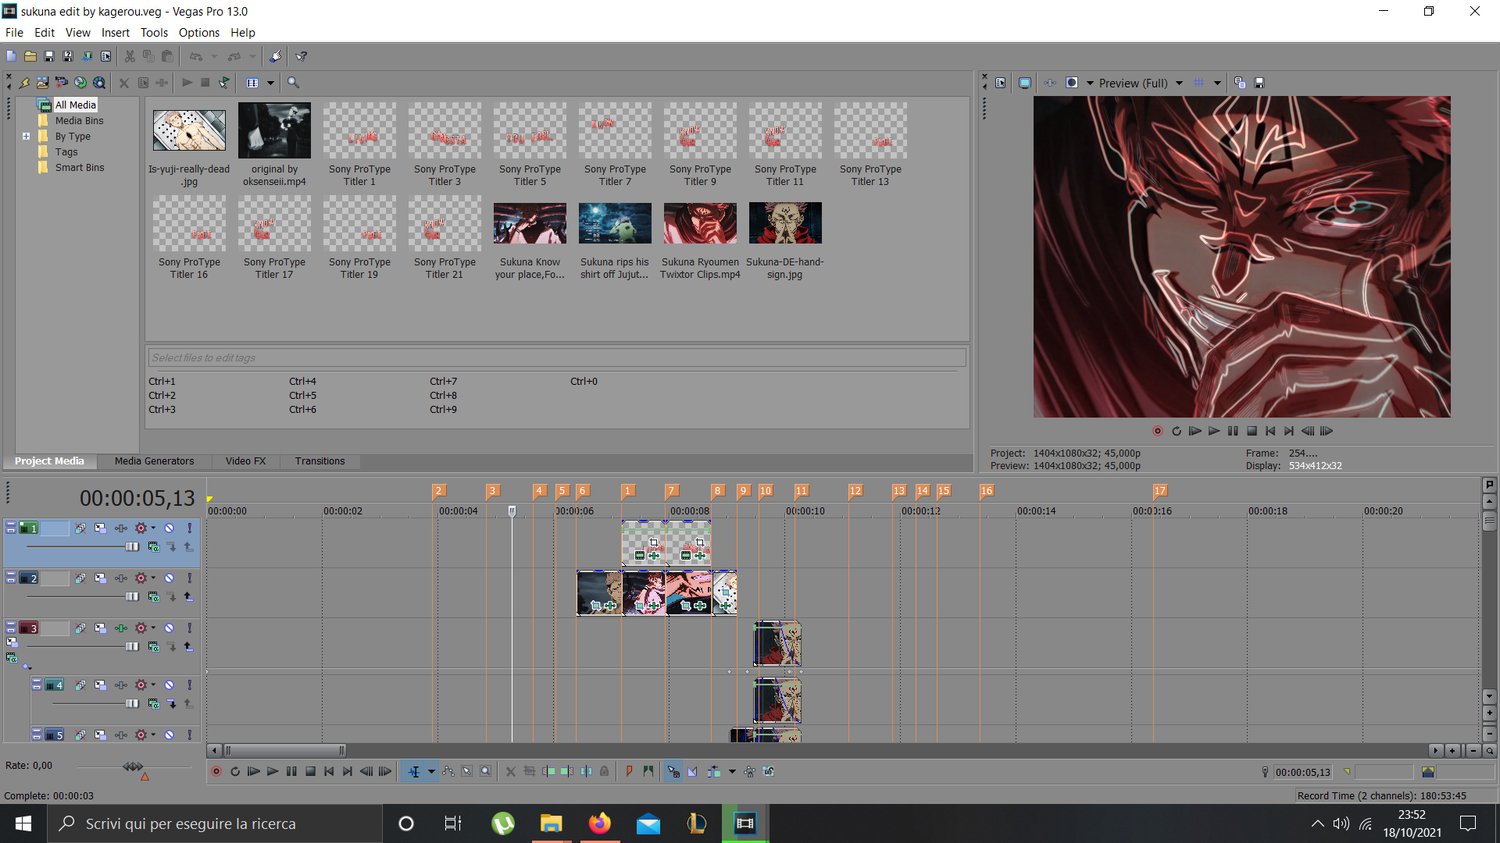
Task: Open Track Motion on track 2
Action: [x=100, y=578]
